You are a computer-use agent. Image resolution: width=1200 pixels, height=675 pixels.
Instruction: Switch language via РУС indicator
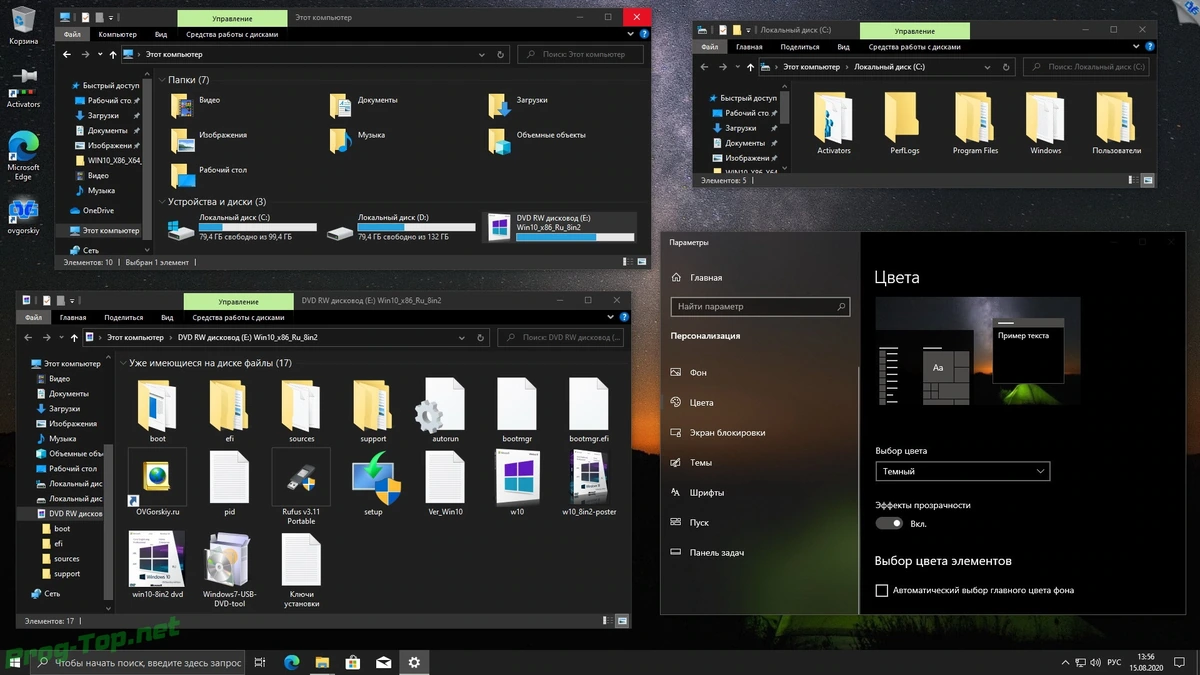click(1114, 662)
